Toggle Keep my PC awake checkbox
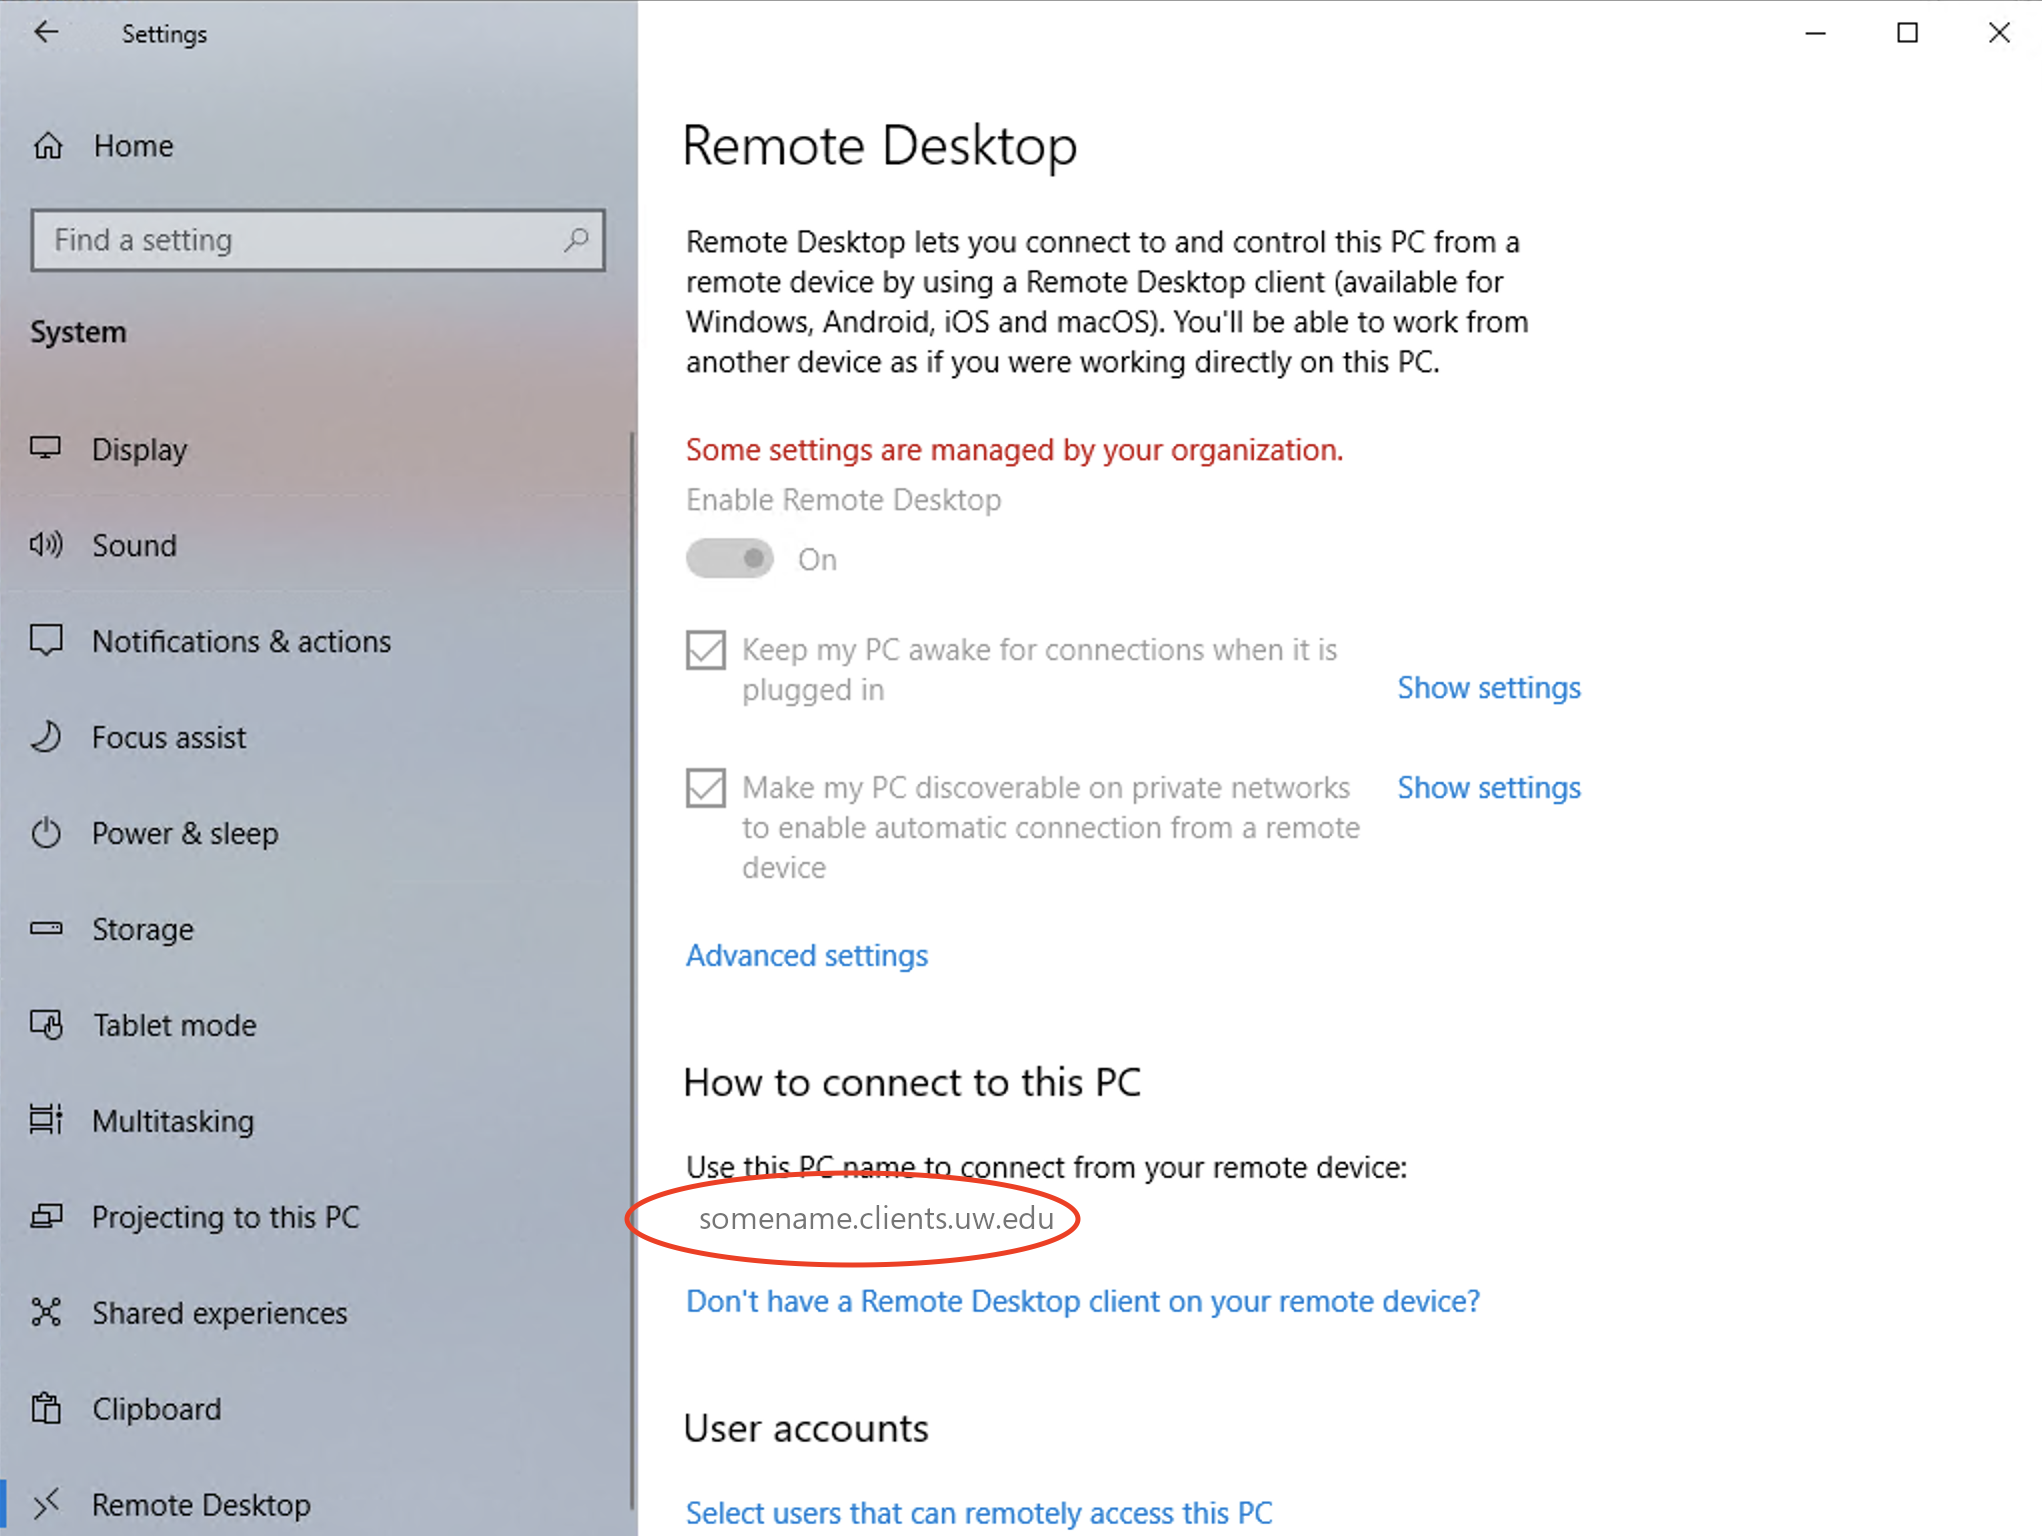Image resolution: width=2042 pixels, height=1536 pixels. (x=706, y=650)
